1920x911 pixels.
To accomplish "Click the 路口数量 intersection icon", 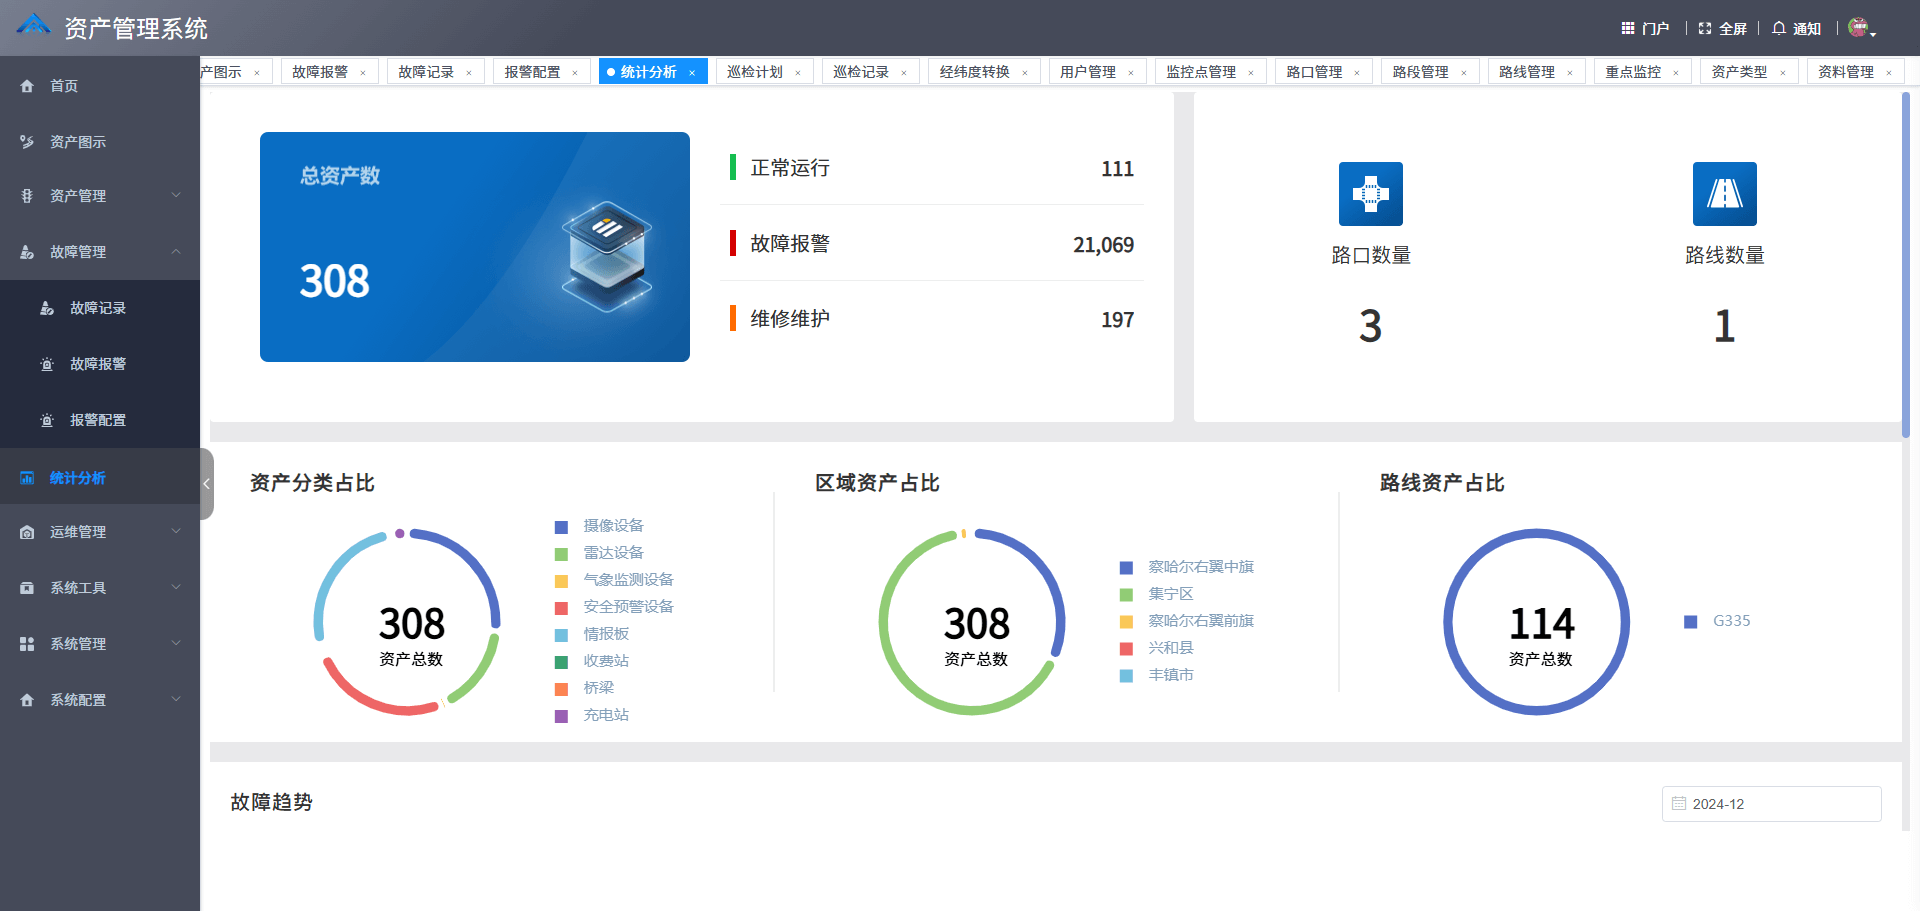I will 1371,193.
